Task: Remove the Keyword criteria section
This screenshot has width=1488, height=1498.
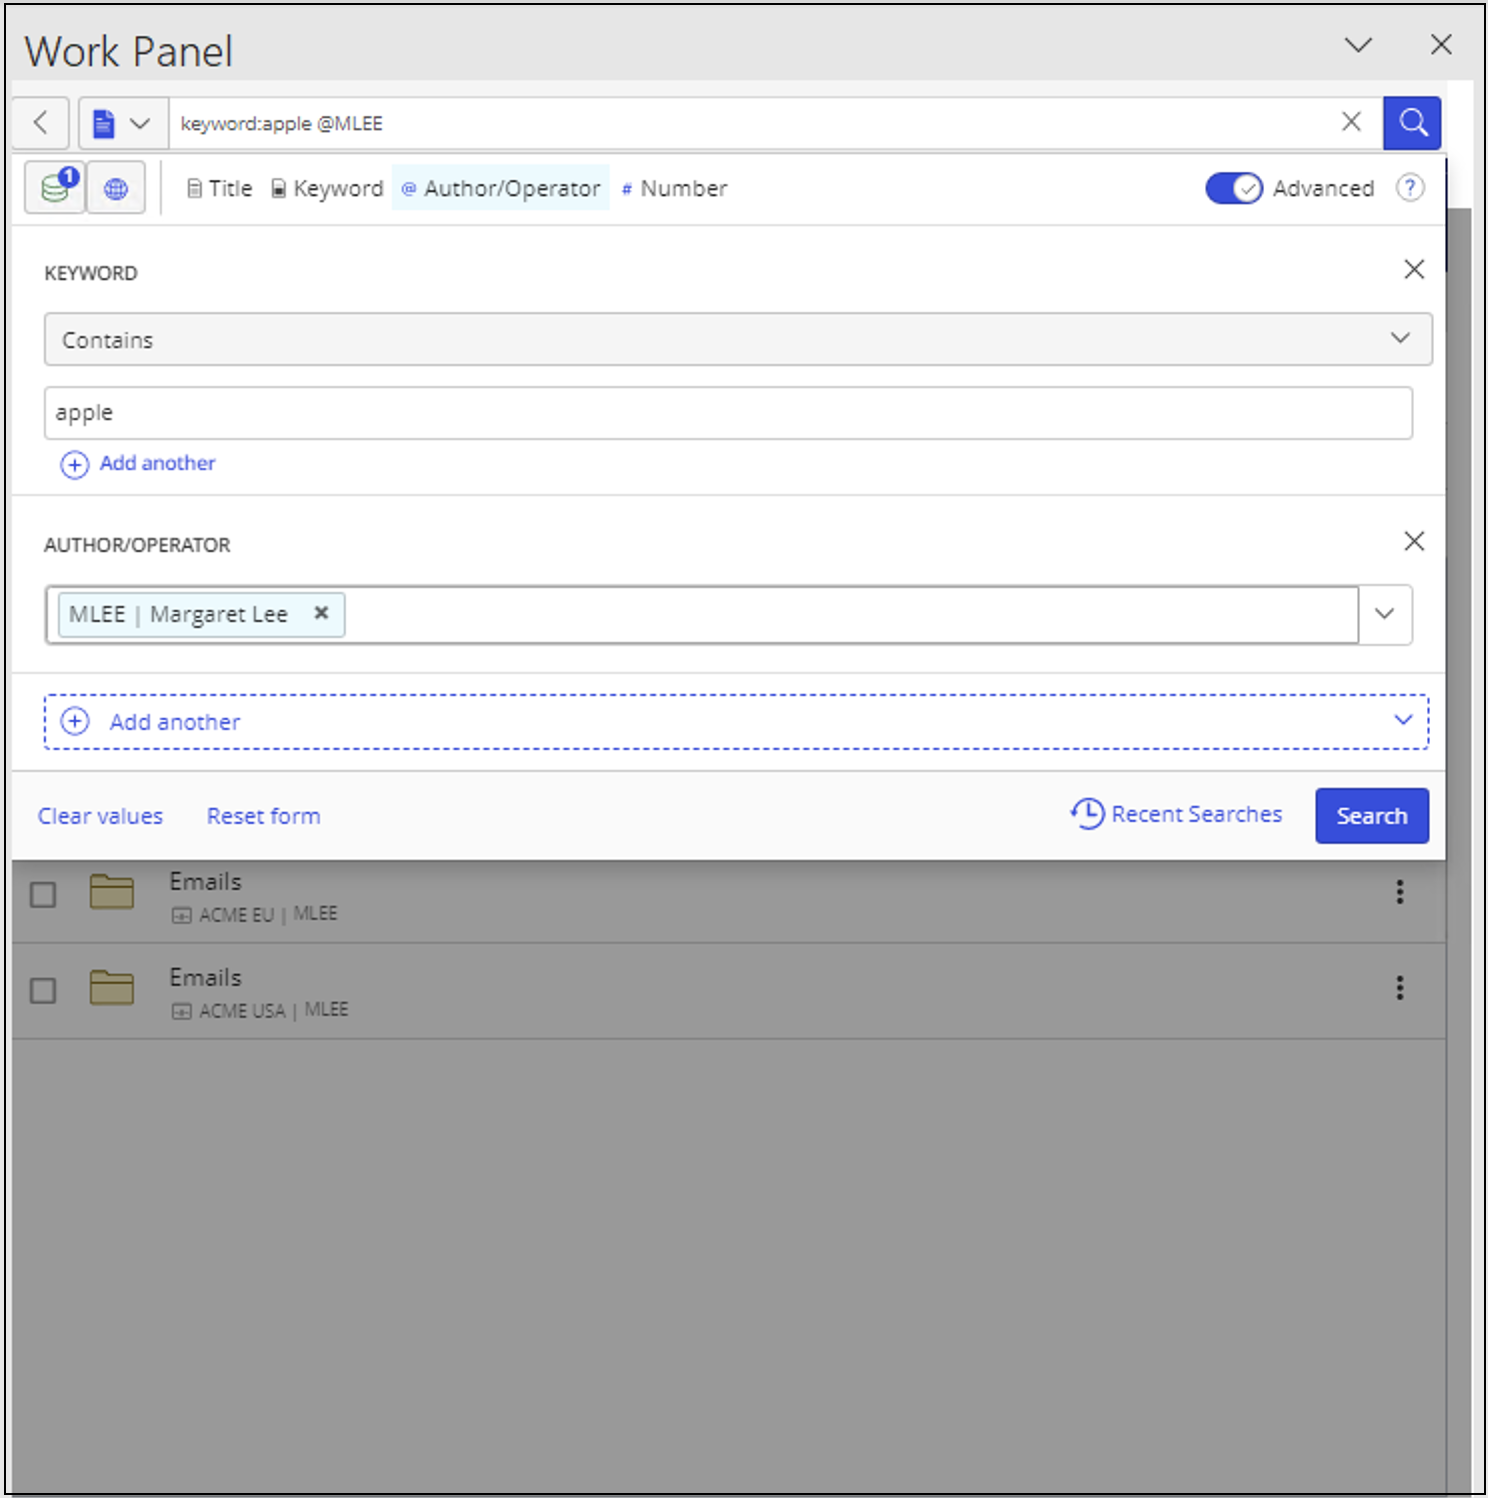Action: click(1413, 269)
